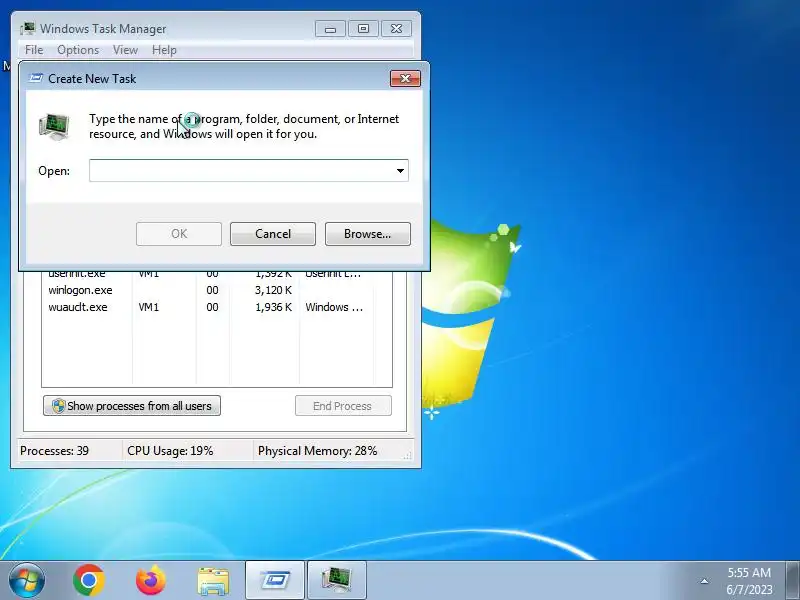Click the 1,936 K memory value

[x=273, y=307]
